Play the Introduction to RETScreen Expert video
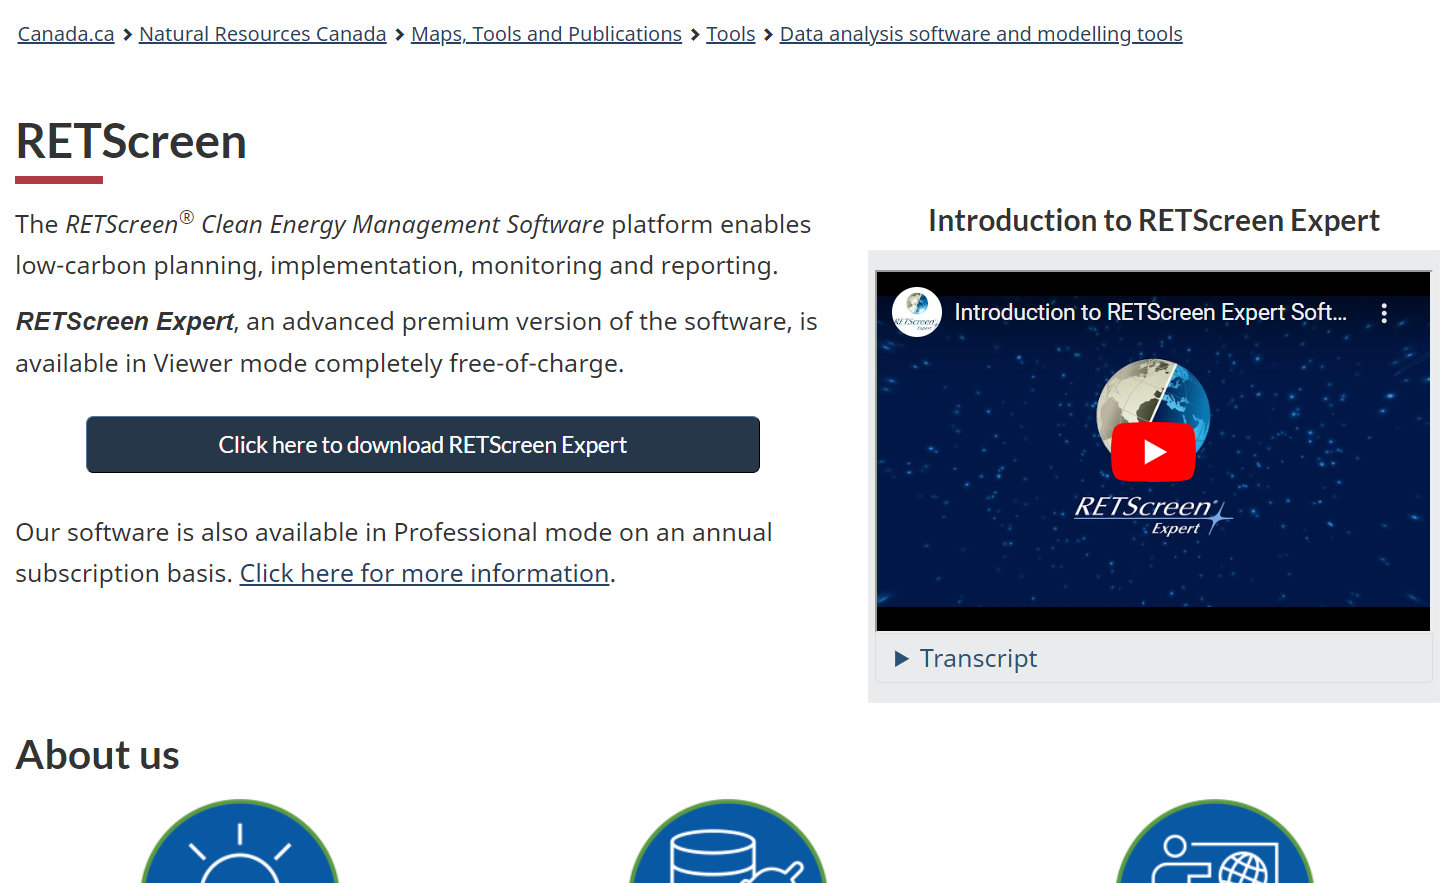 click(x=1153, y=452)
